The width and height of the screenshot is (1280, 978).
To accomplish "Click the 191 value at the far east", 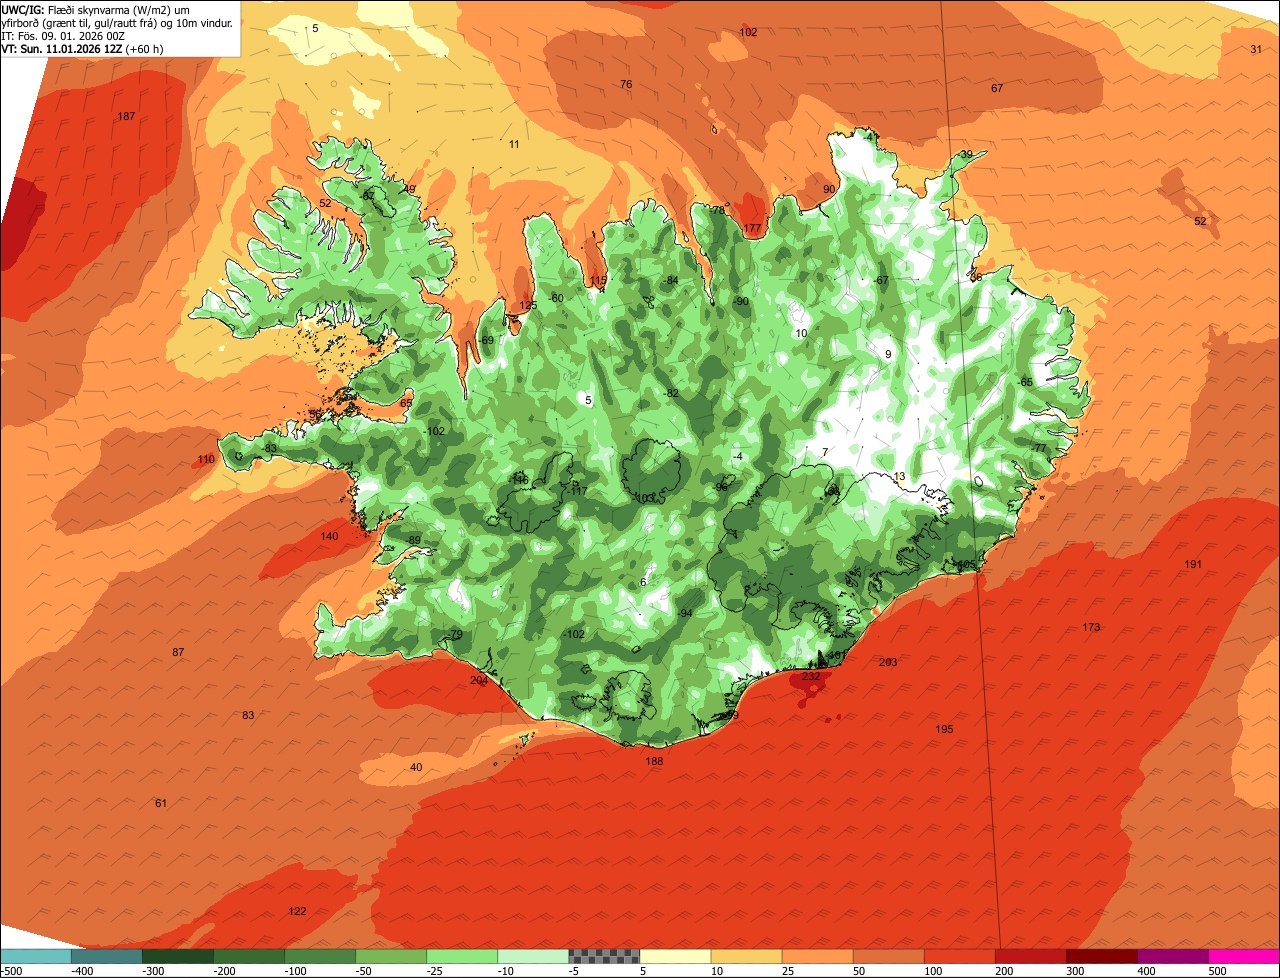I will click(1193, 565).
